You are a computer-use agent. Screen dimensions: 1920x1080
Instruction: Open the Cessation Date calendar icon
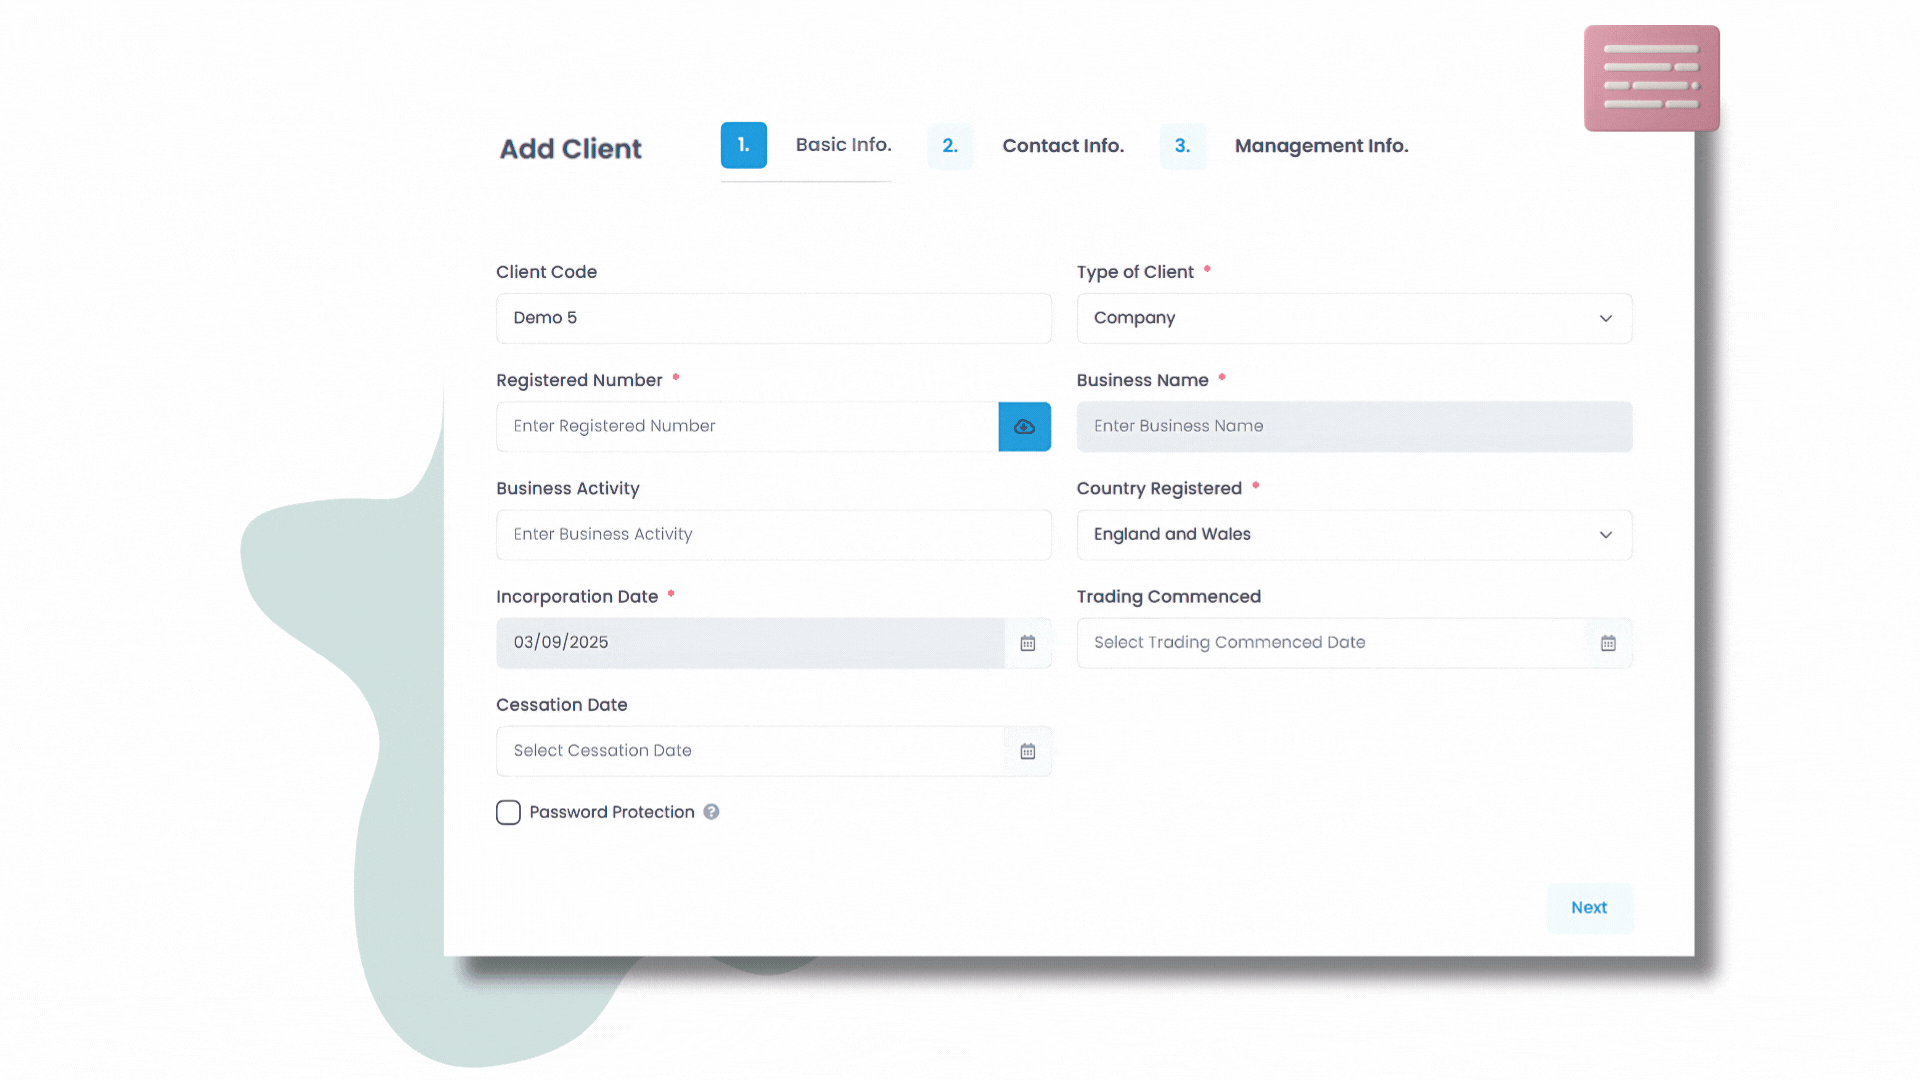1027,751
